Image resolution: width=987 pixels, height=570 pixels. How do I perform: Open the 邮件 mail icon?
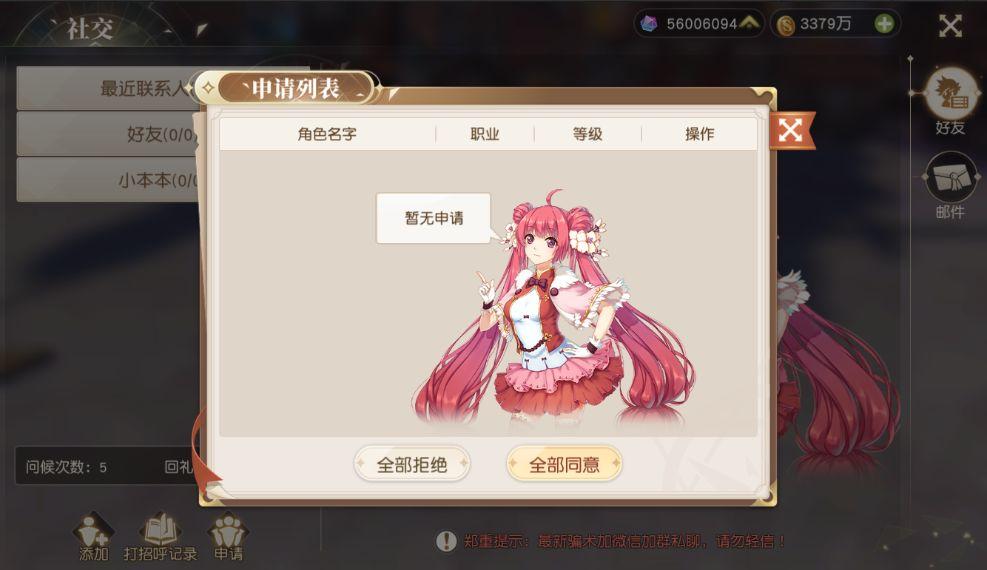950,177
